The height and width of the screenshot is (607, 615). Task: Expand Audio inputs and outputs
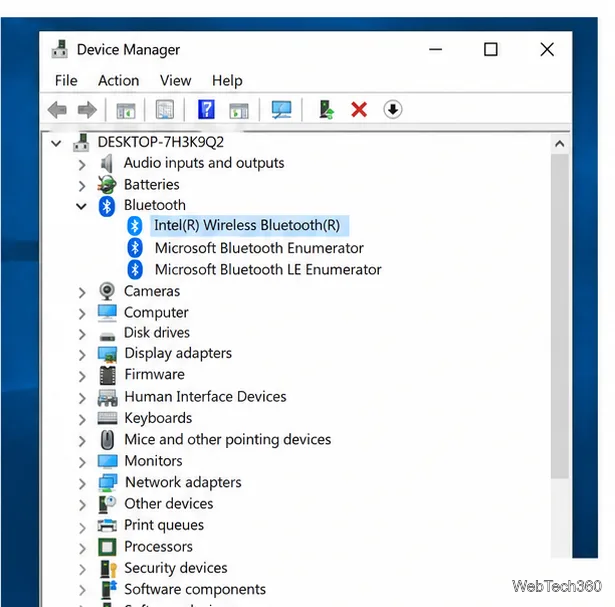pyautogui.click(x=82, y=165)
